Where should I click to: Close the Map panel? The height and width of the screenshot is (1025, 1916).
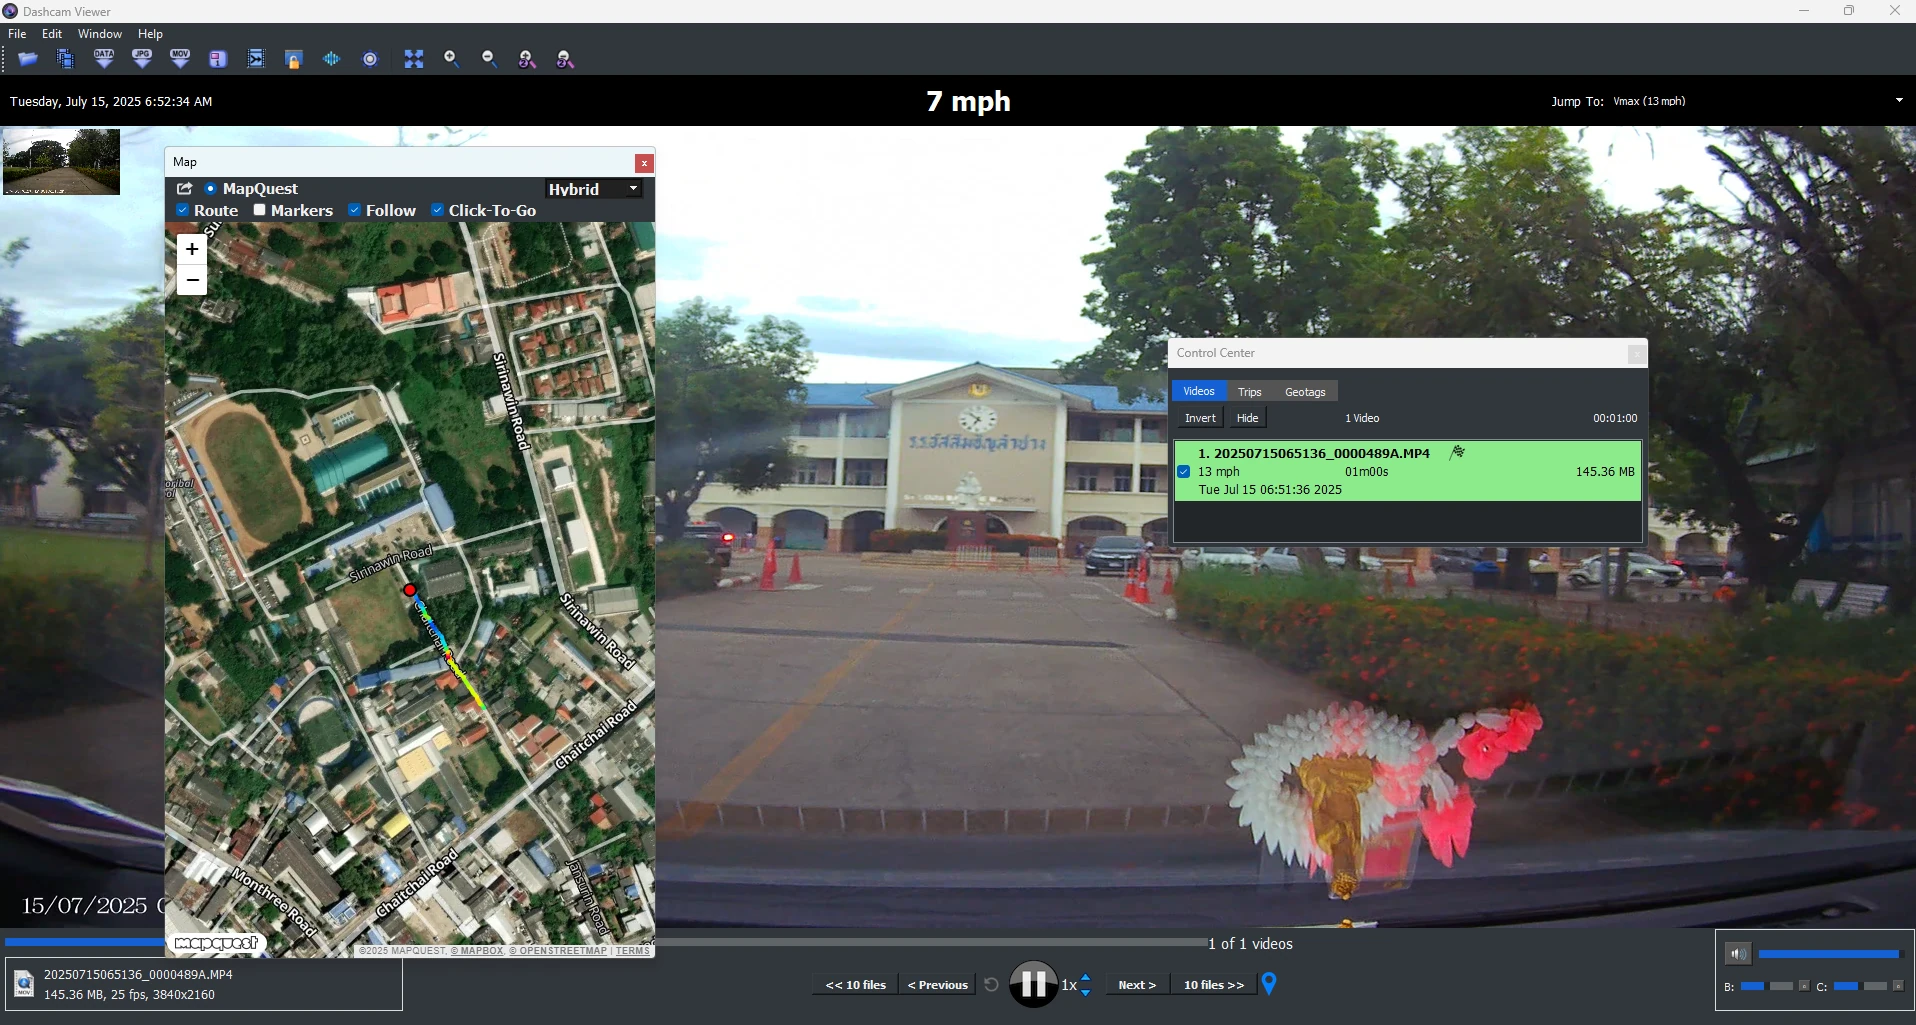[x=644, y=162]
